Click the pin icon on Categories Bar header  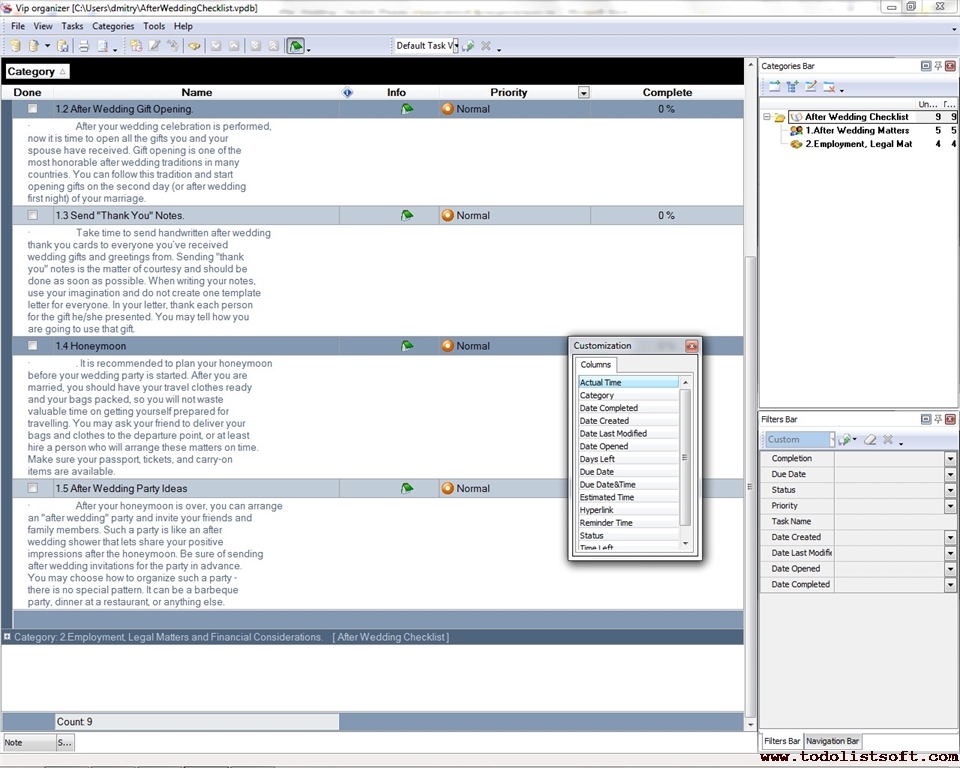point(938,66)
